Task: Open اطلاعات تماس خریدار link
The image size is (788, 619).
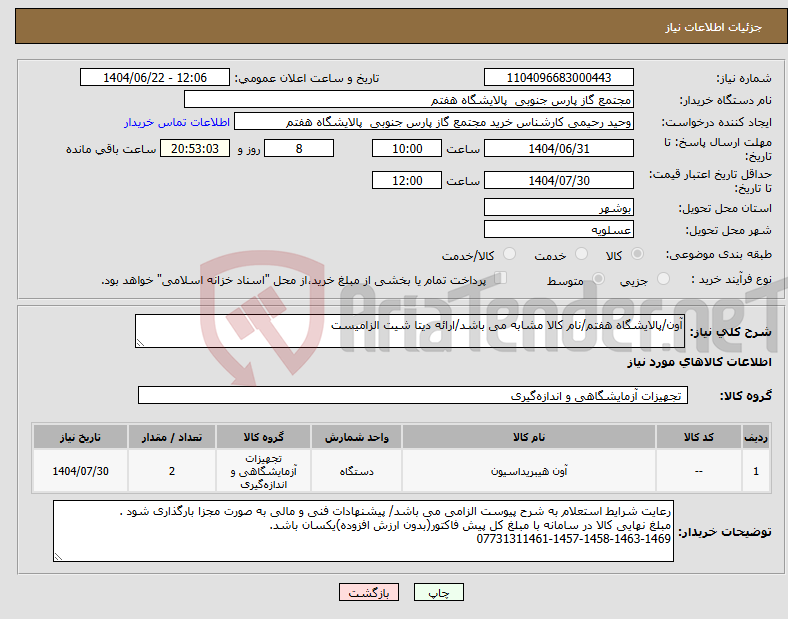Action: tap(177, 123)
